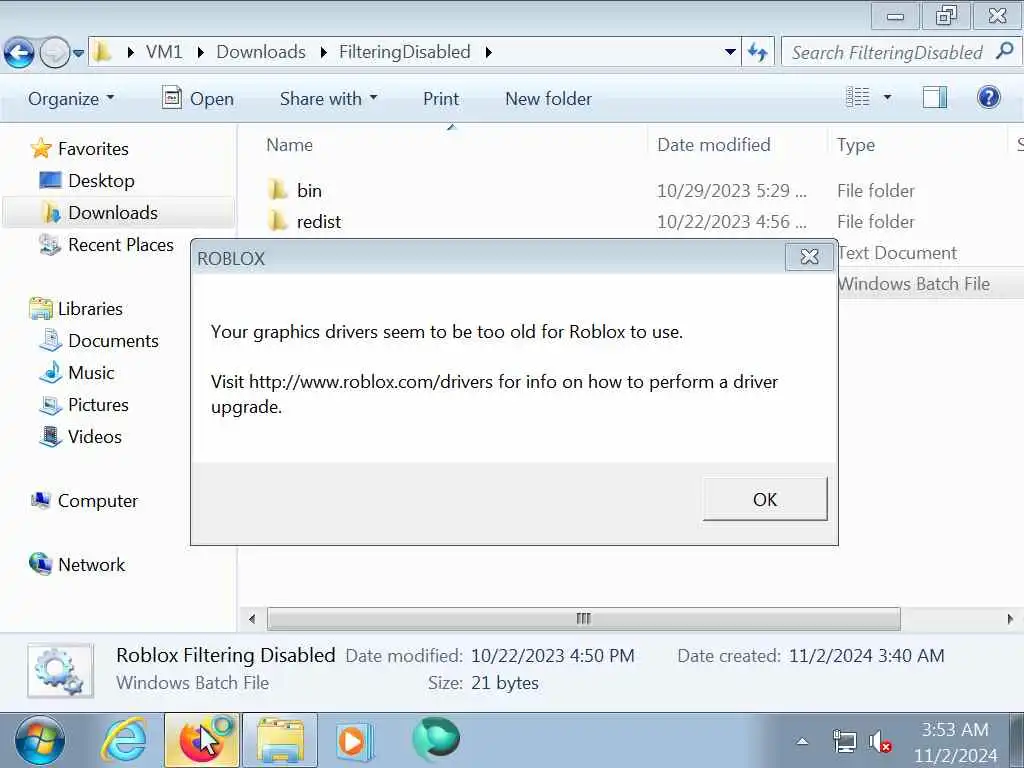This screenshot has height=768, width=1024.
Task: Click Windows Batch File type cell
Action: click(x=914, y=283)
